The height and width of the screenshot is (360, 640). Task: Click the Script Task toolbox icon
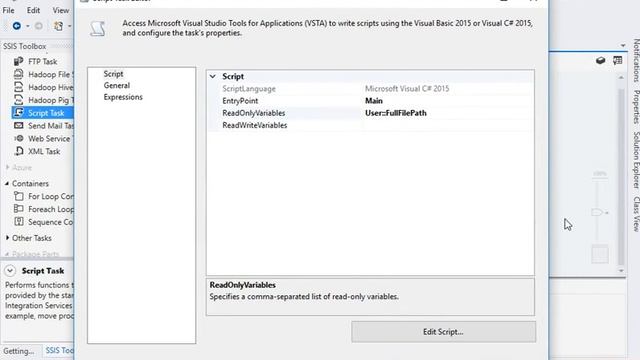18,113
